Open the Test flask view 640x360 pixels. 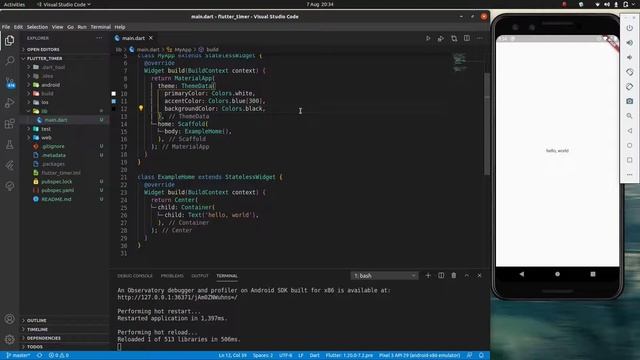click(x=9, y=144)
